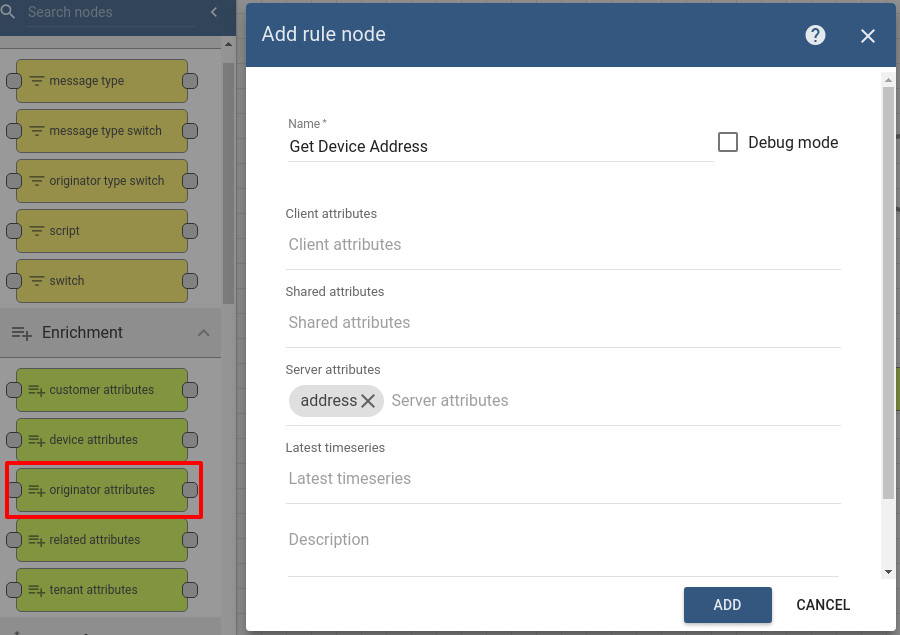Enable the Debug mode checkbox
Screen dimensions: 900x635
728,142
